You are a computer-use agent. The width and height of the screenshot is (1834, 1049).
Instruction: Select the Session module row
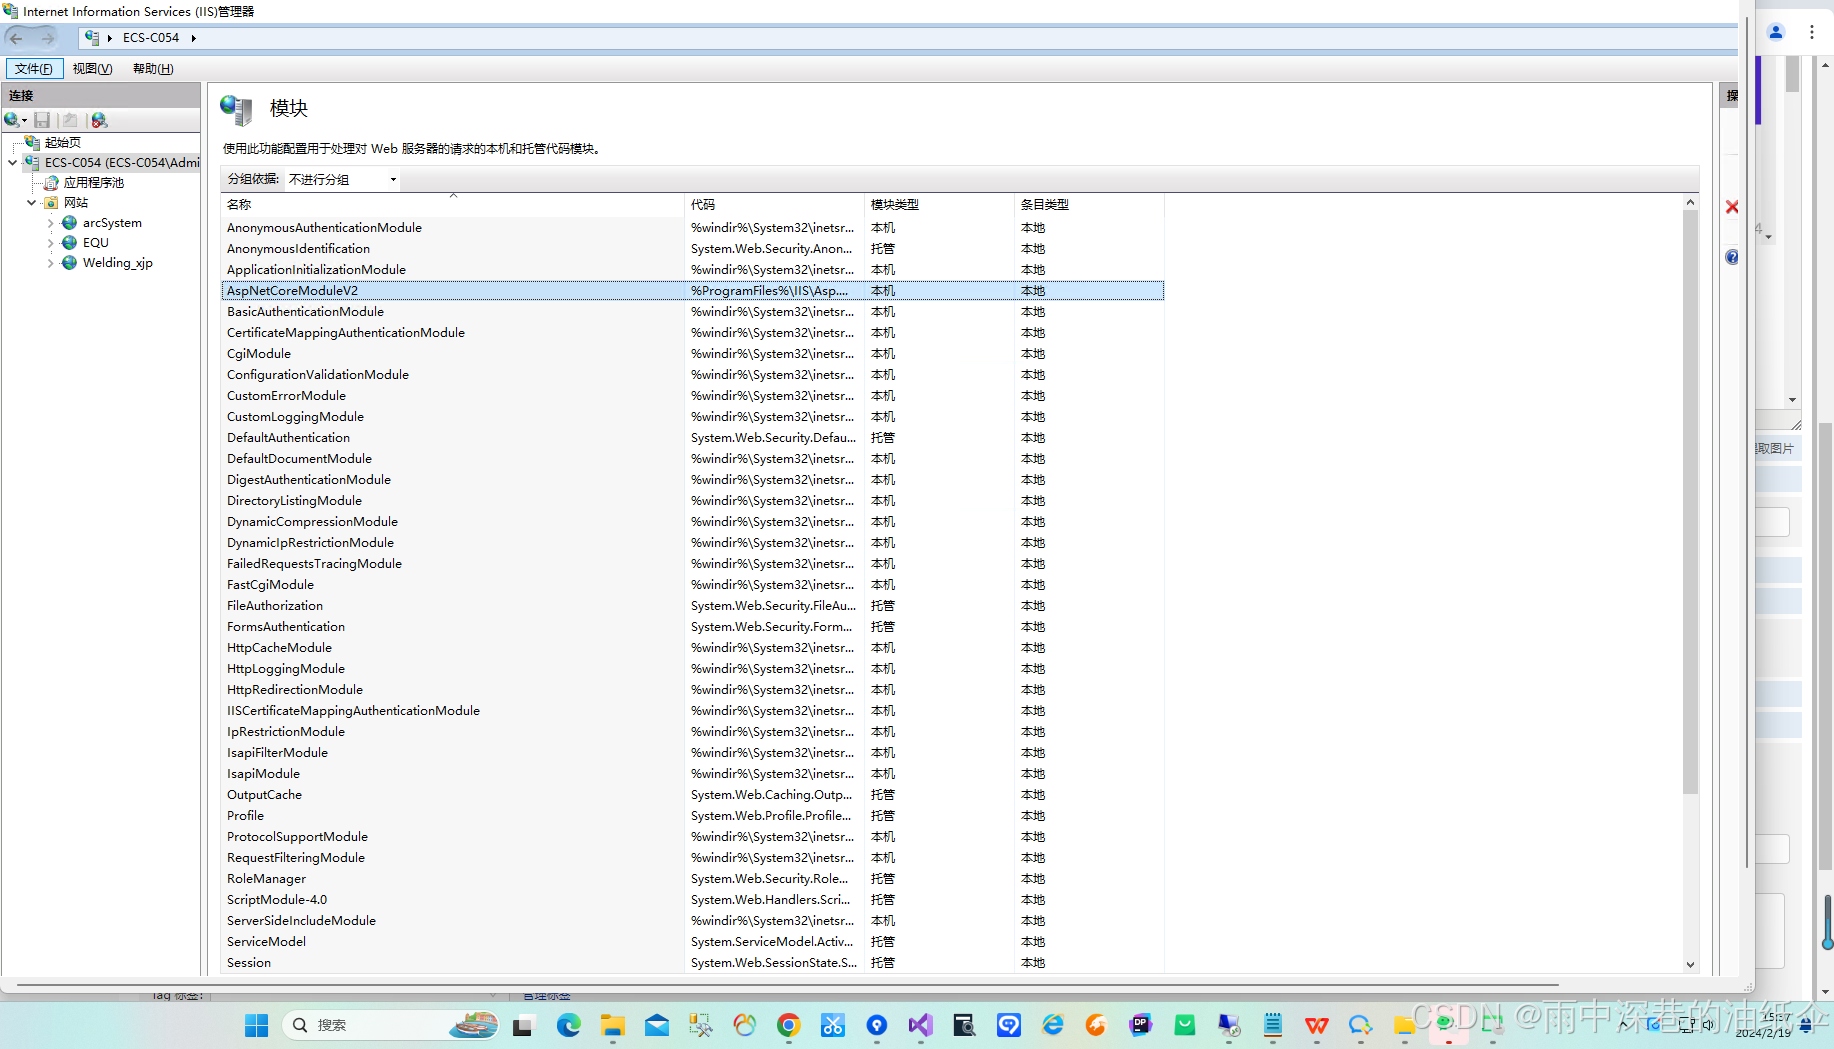point(692,963)
